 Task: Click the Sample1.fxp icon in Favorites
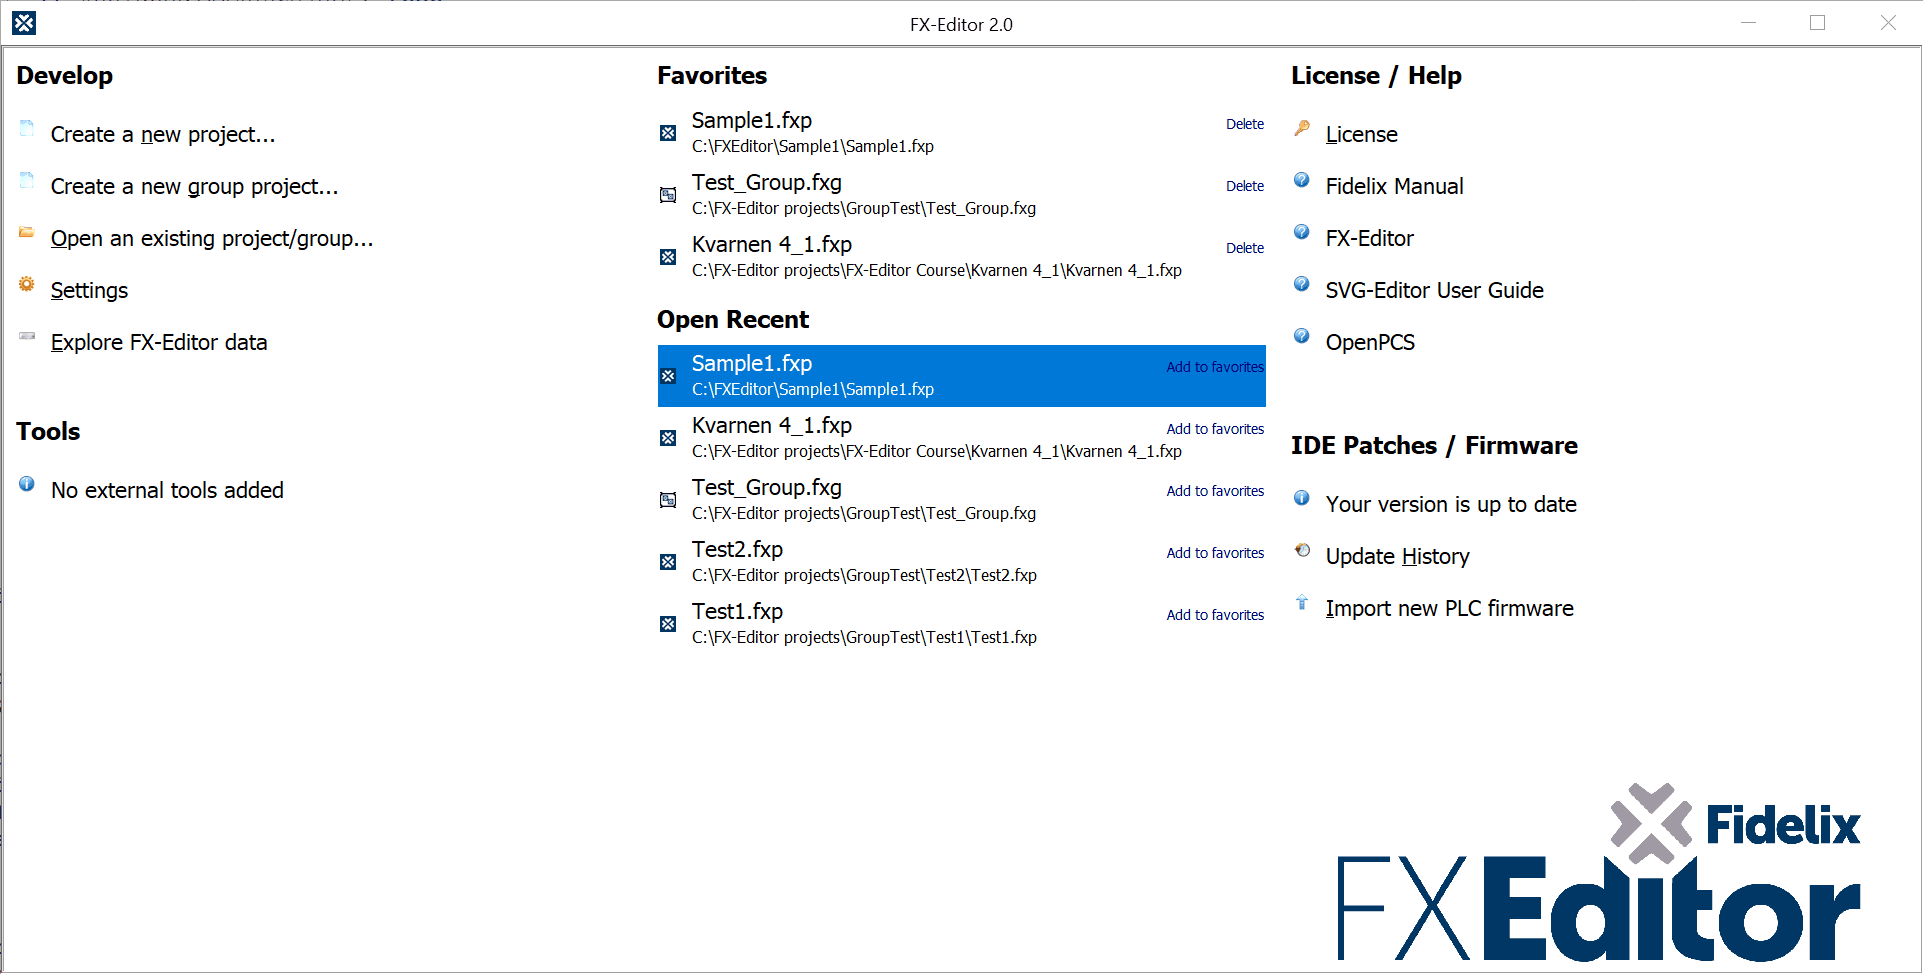click(x=668, y=133)
